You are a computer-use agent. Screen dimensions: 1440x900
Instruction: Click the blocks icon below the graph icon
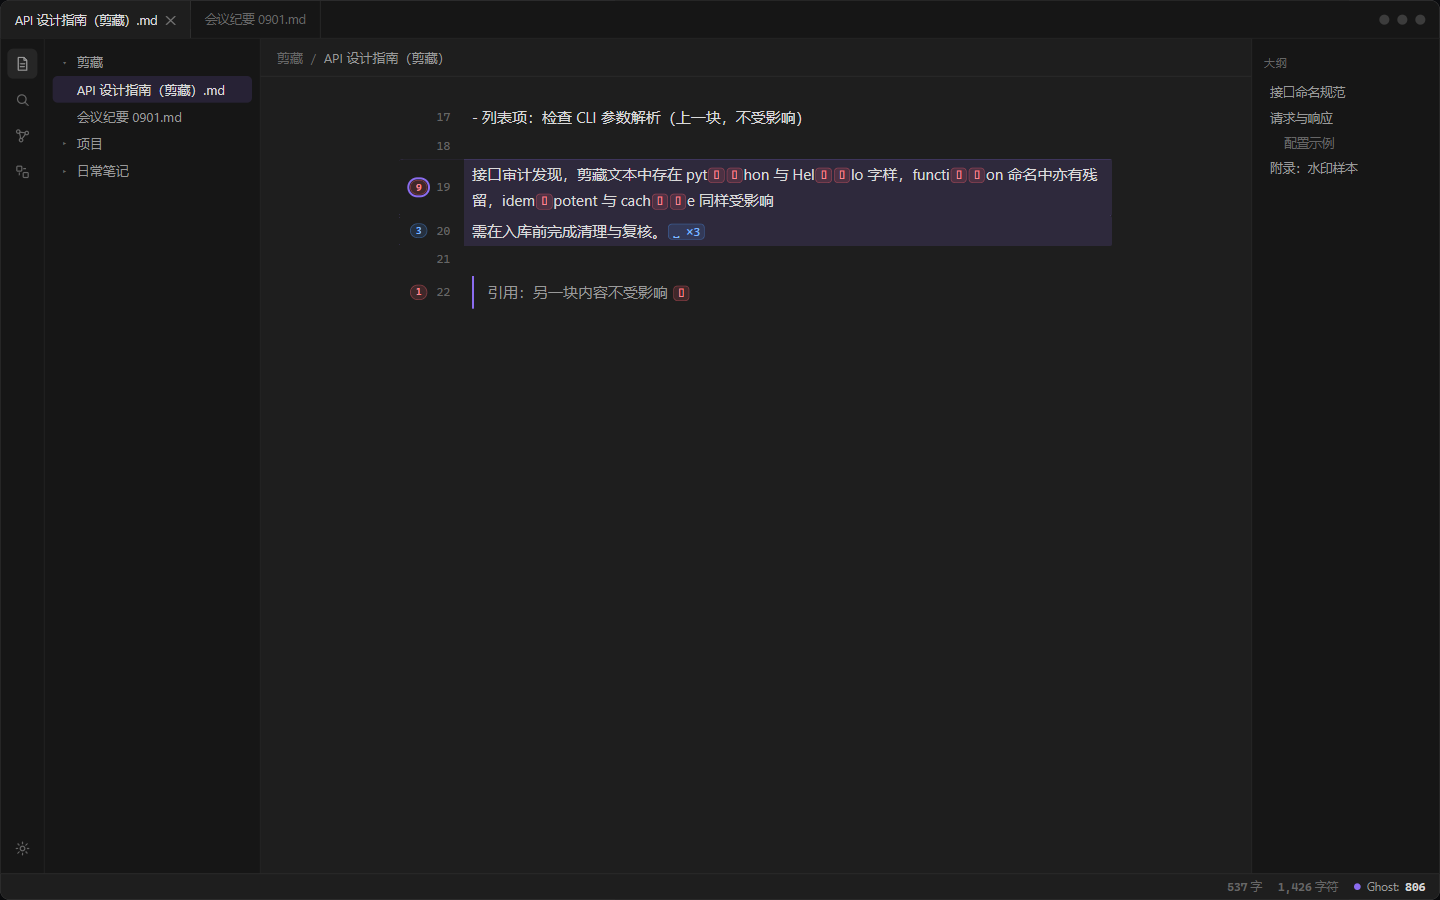tap(22, 172)
